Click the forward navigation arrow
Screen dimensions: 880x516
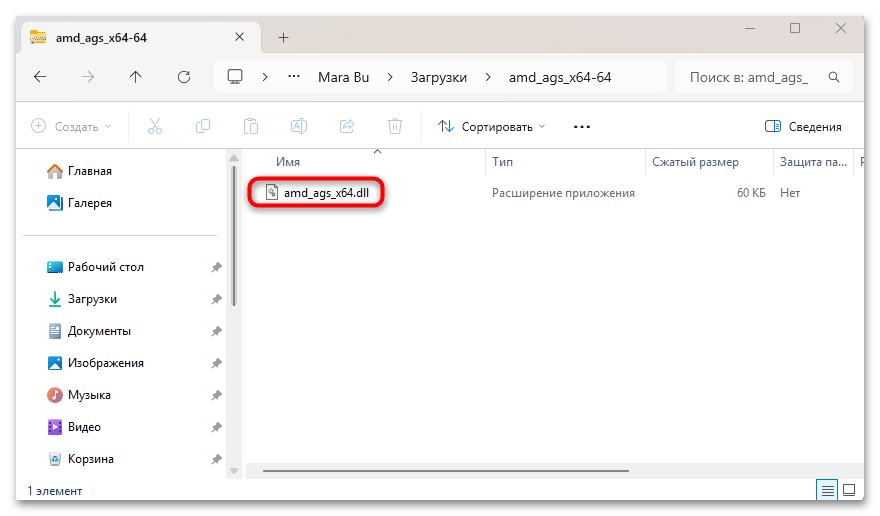[88, 77]
